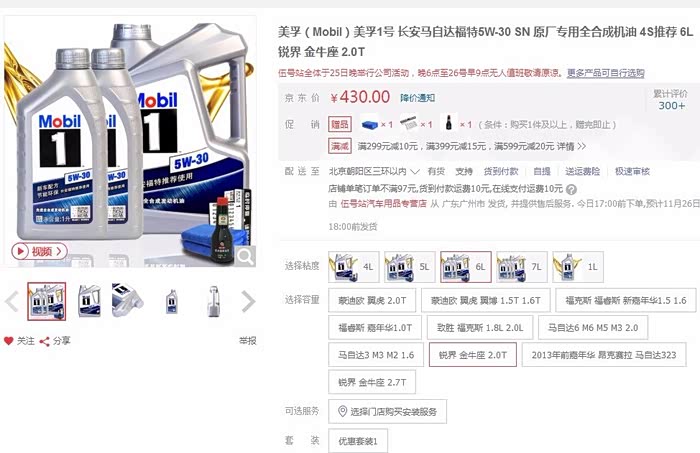Viewport: 700px width, 453px height.
Task: Open the 伍号站汽车用品专营店 store link
Action: (x=383, y=204)
